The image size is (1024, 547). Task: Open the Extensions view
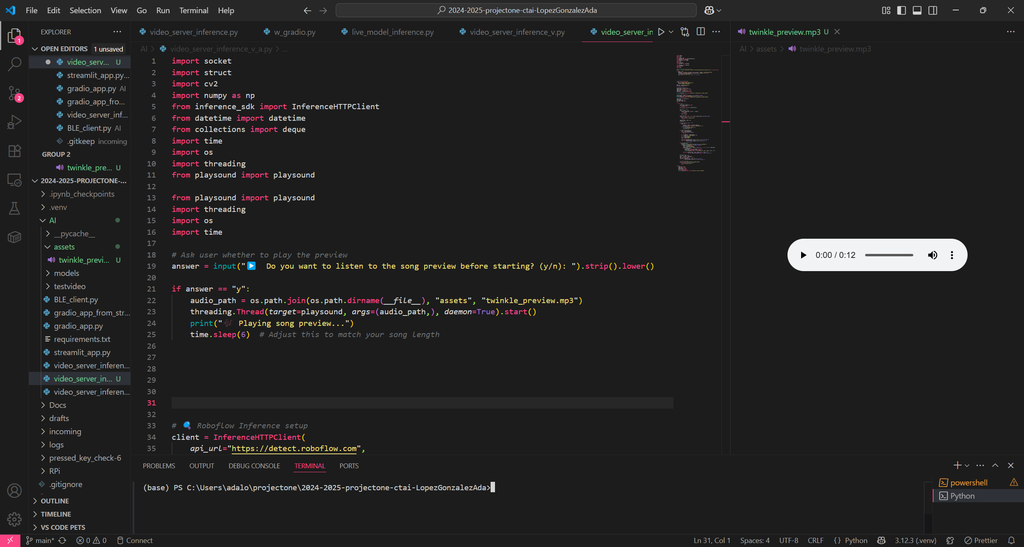point(15,151)
